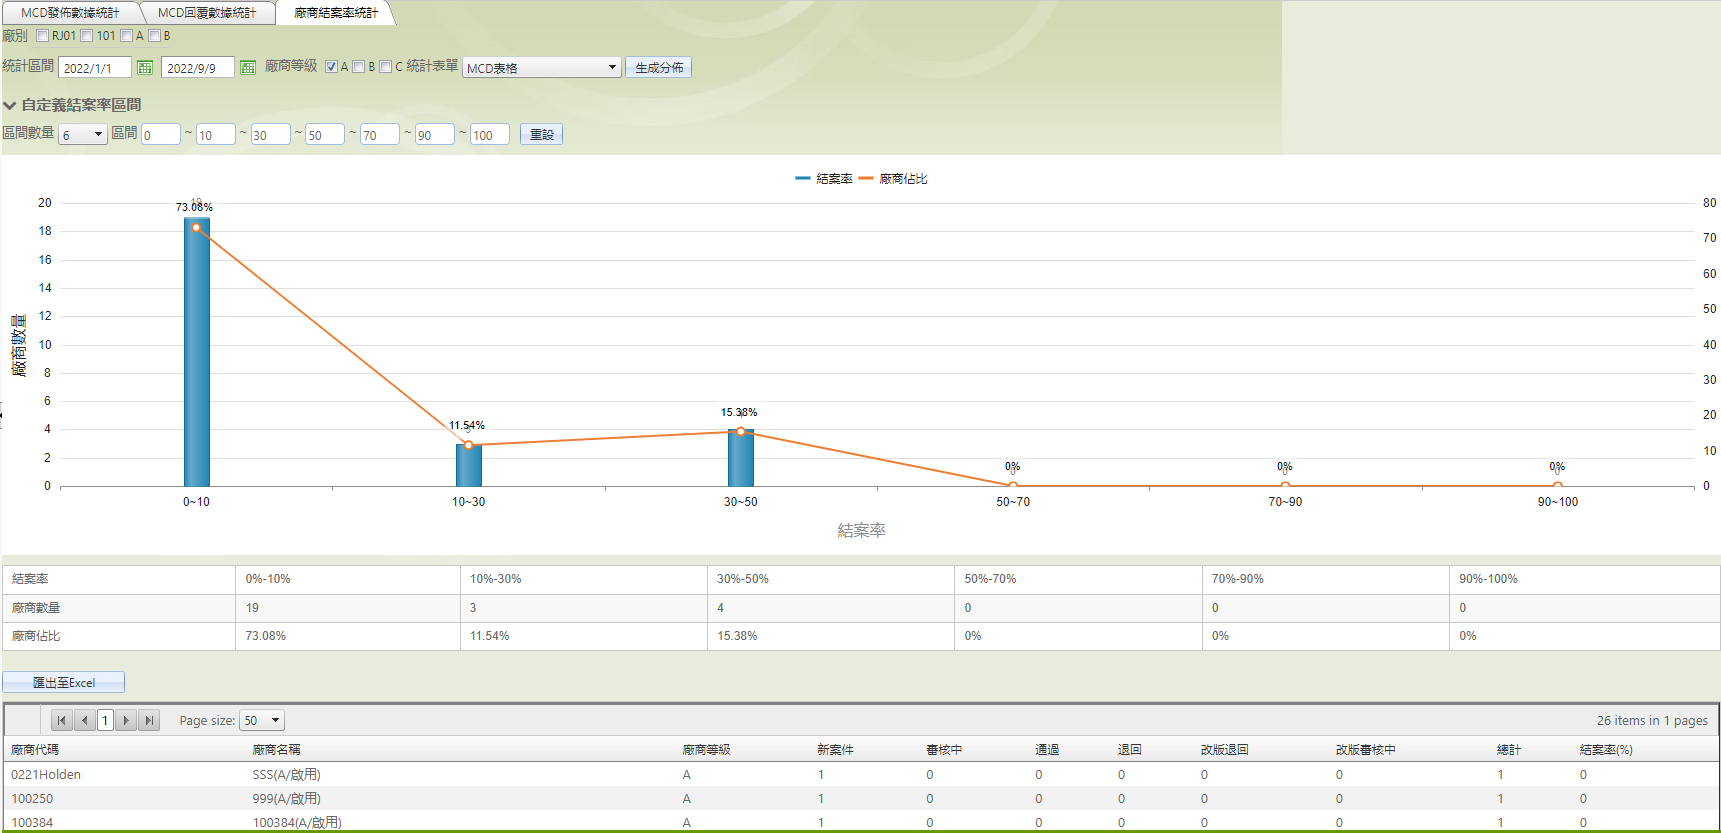Click the 30~50 bar in chart
The image size is (1721, 833).
[741, 458]
